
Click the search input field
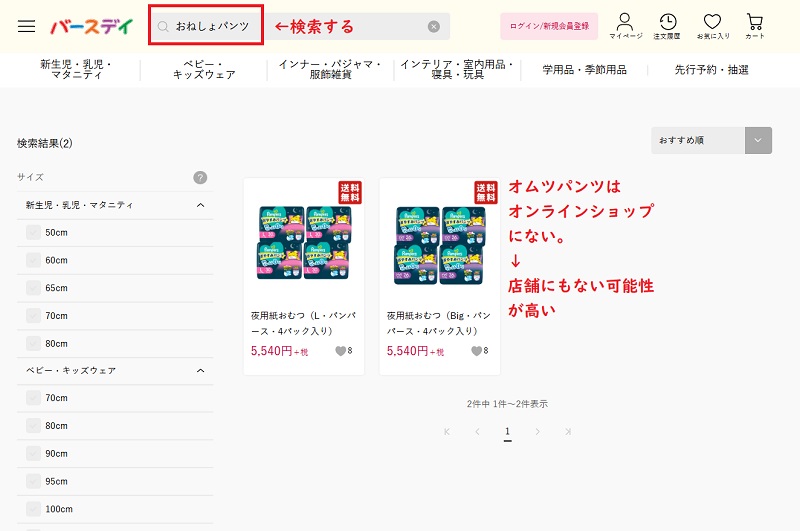212,26
